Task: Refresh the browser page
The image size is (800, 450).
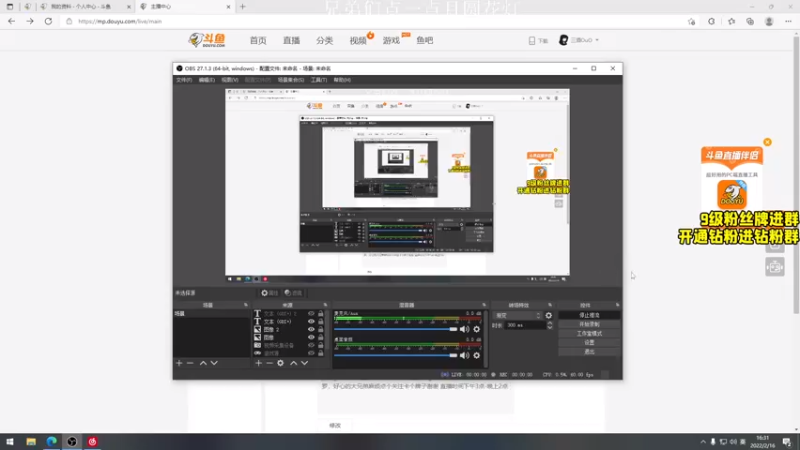Action: coord(48,21)
